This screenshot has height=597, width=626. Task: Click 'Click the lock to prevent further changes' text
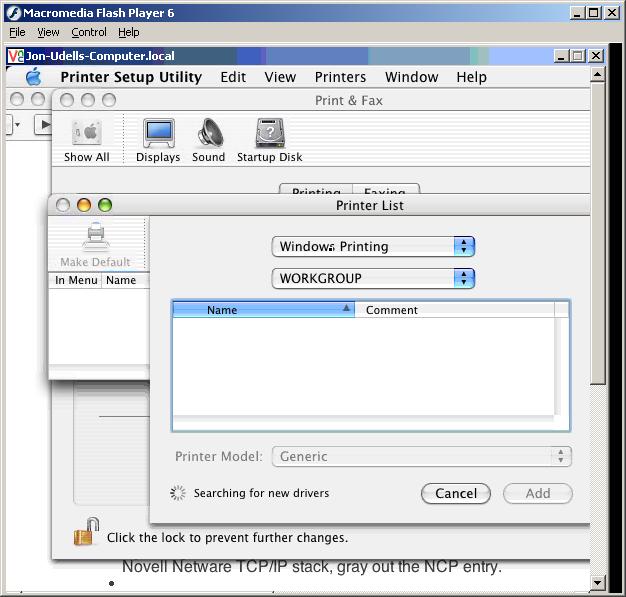(x=228, y=538)
